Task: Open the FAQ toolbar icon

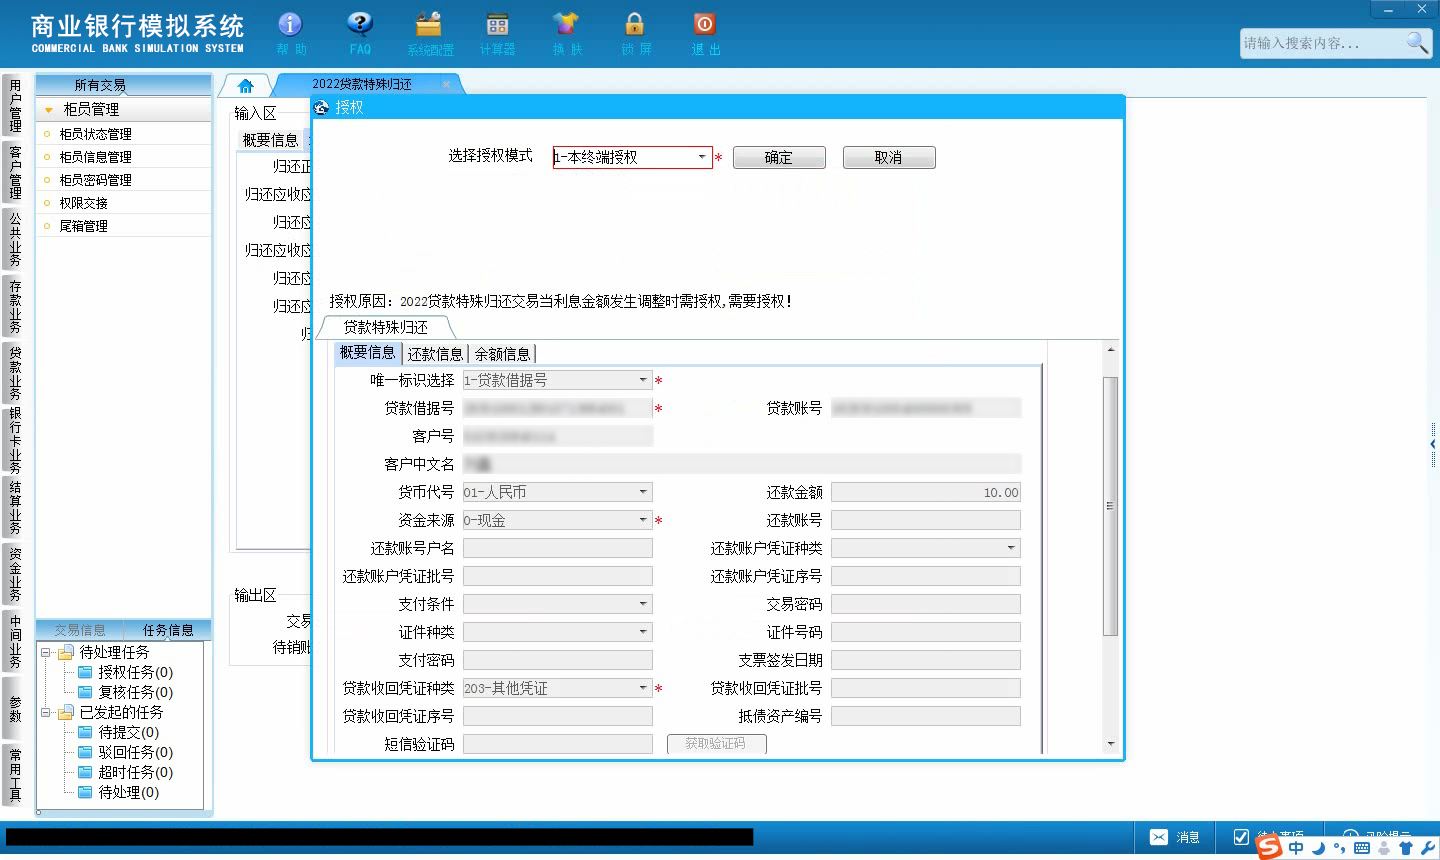Action: [360, 24]
